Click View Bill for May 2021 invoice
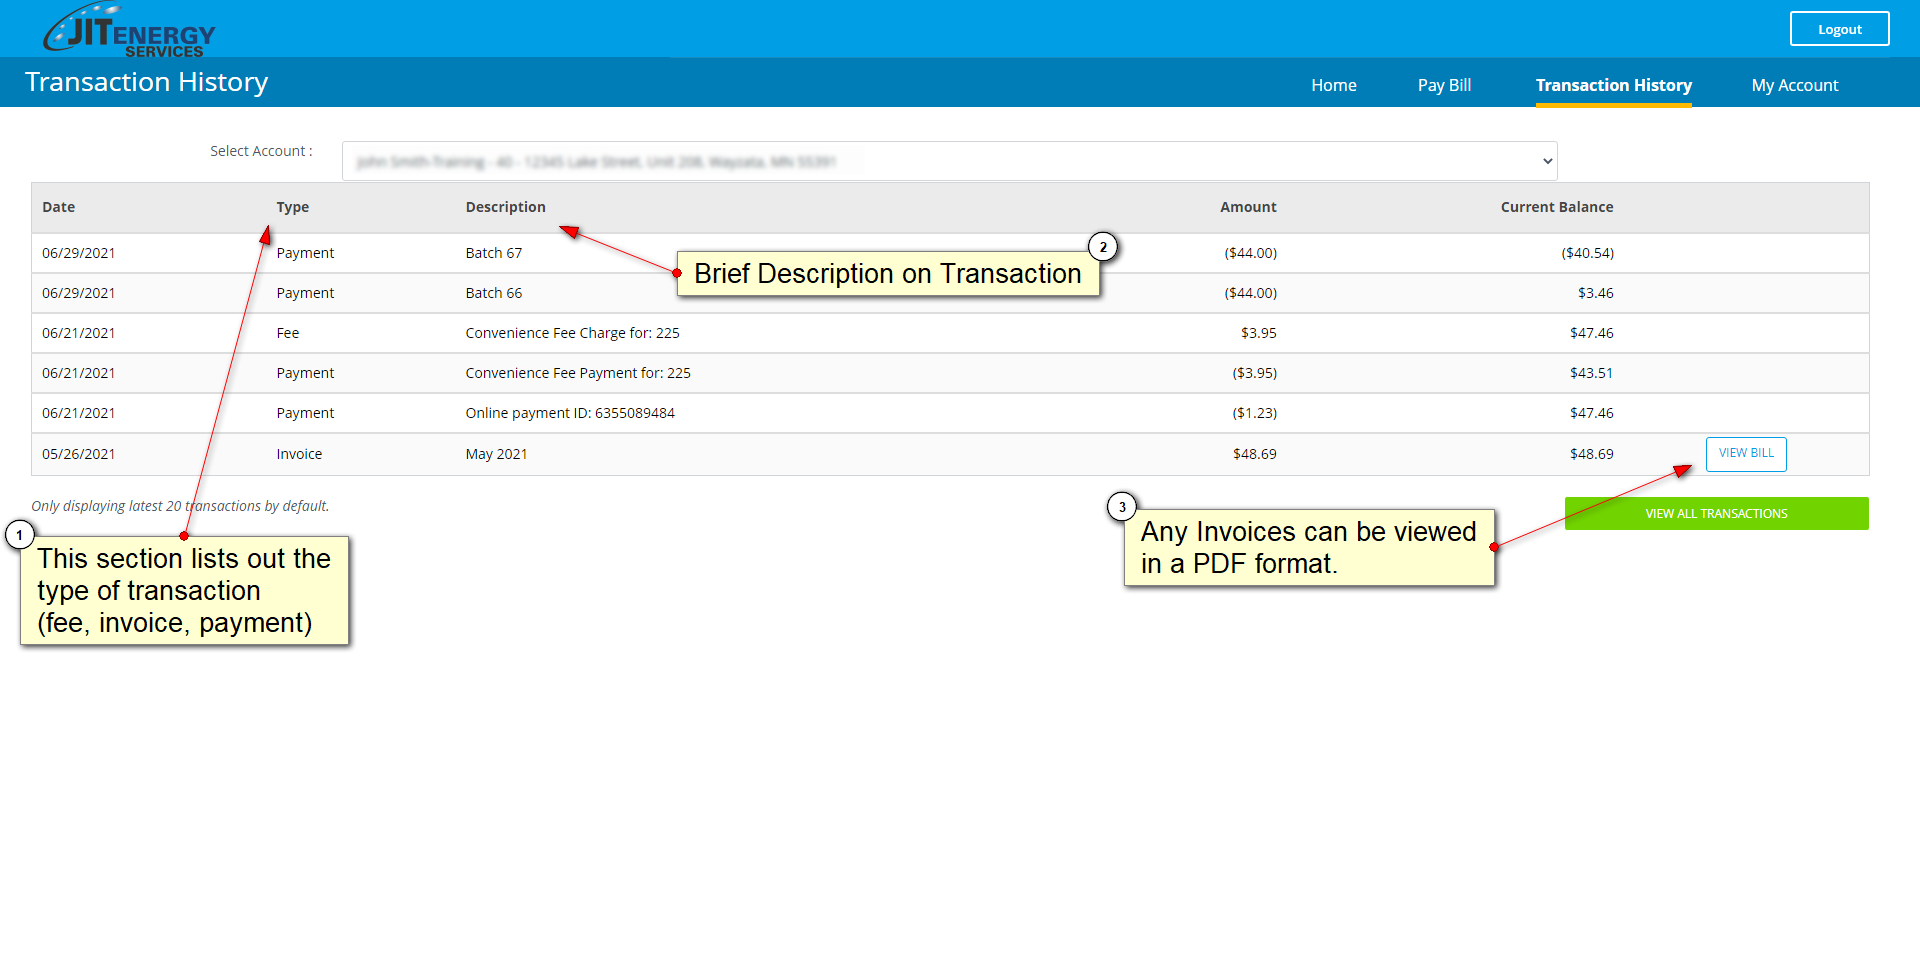This screenshot has width=1920, height=969. coord(1745,453)
